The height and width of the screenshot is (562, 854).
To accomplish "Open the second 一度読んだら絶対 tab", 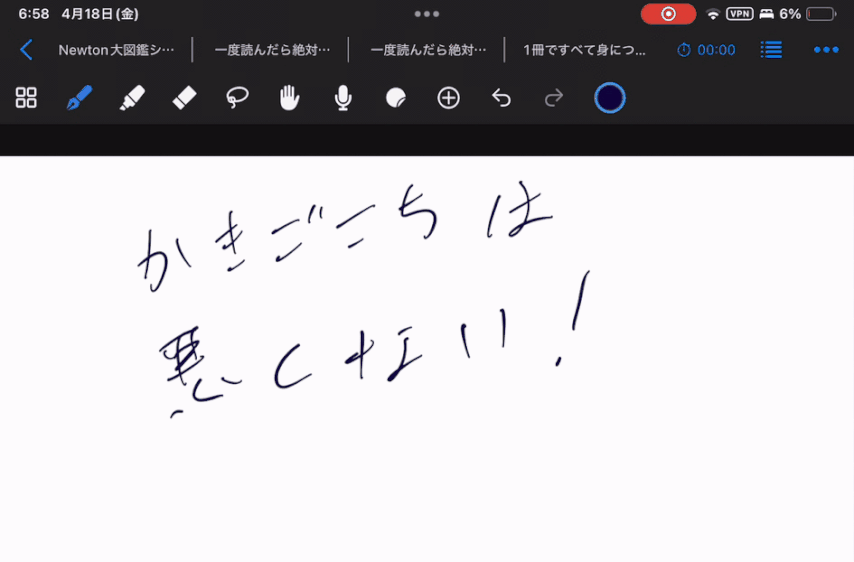I will point(428,50).
